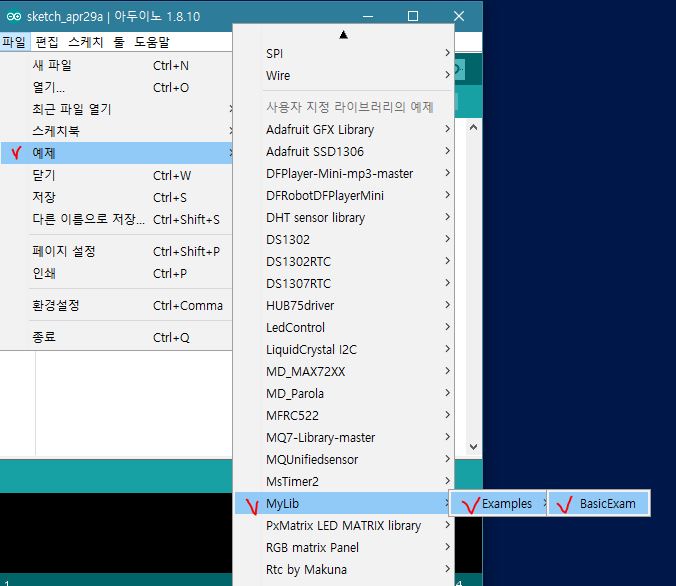Open the 파일 menu

(14, 42)
